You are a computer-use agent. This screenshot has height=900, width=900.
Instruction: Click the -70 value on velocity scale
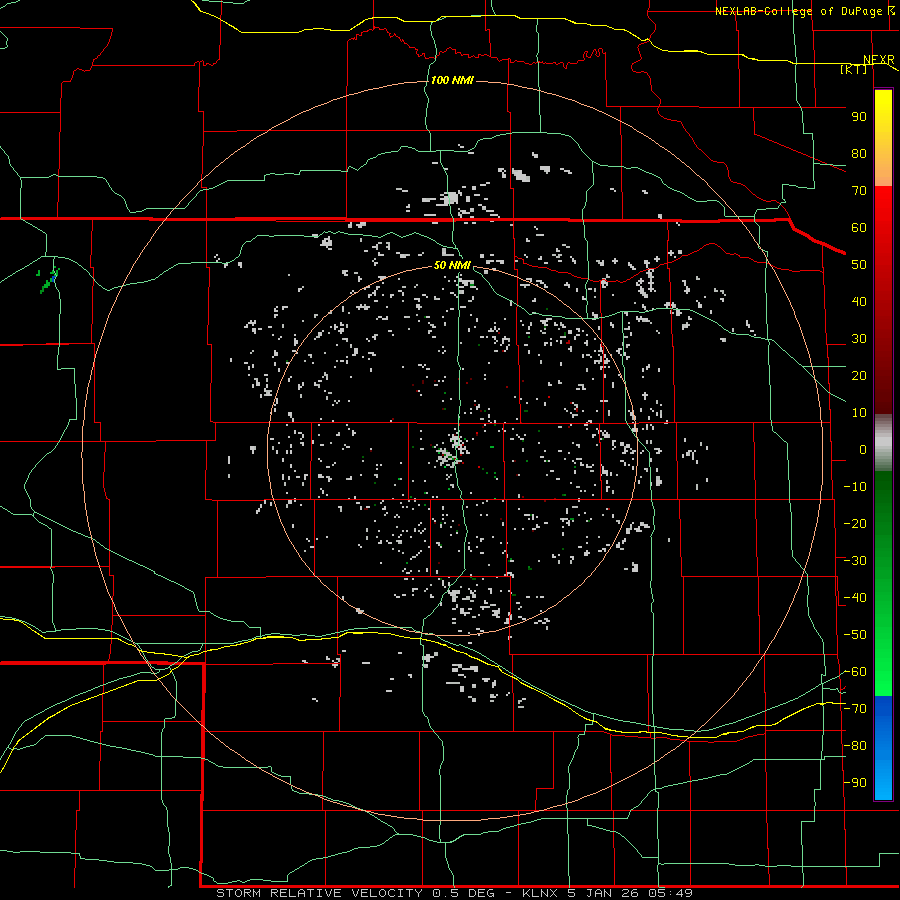click(855, 709)
